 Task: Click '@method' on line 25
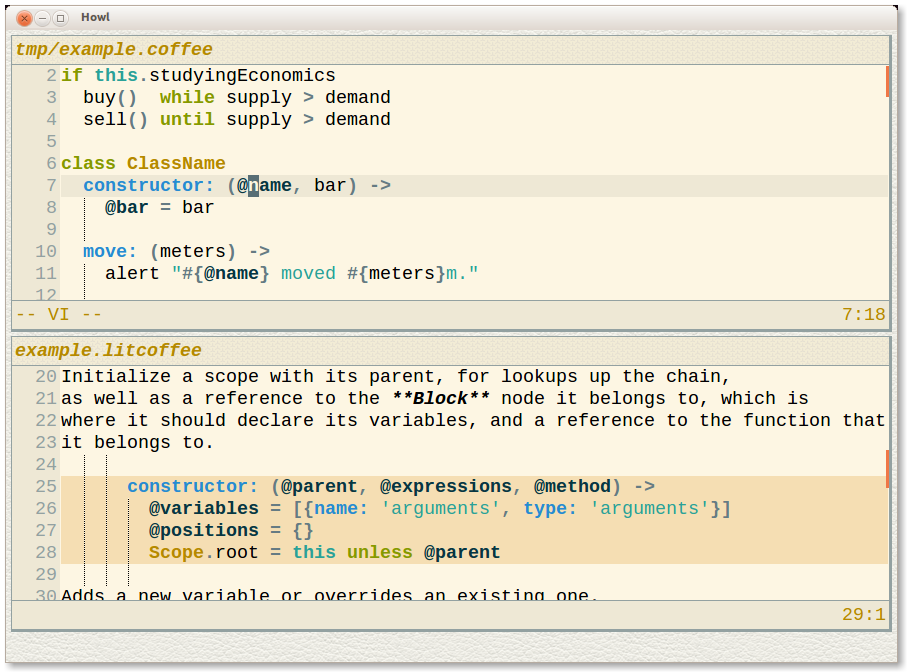[x=572, y=486]
